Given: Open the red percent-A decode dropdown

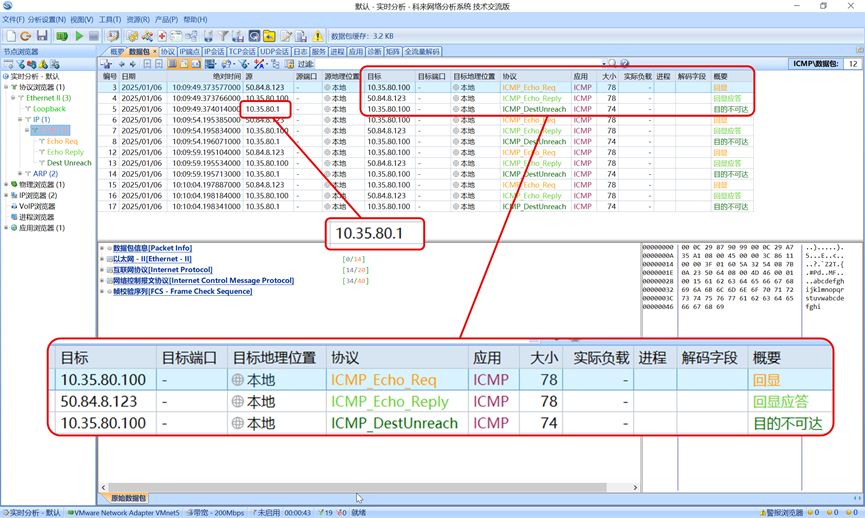Looking at the screenshot, I should [260, 64].
